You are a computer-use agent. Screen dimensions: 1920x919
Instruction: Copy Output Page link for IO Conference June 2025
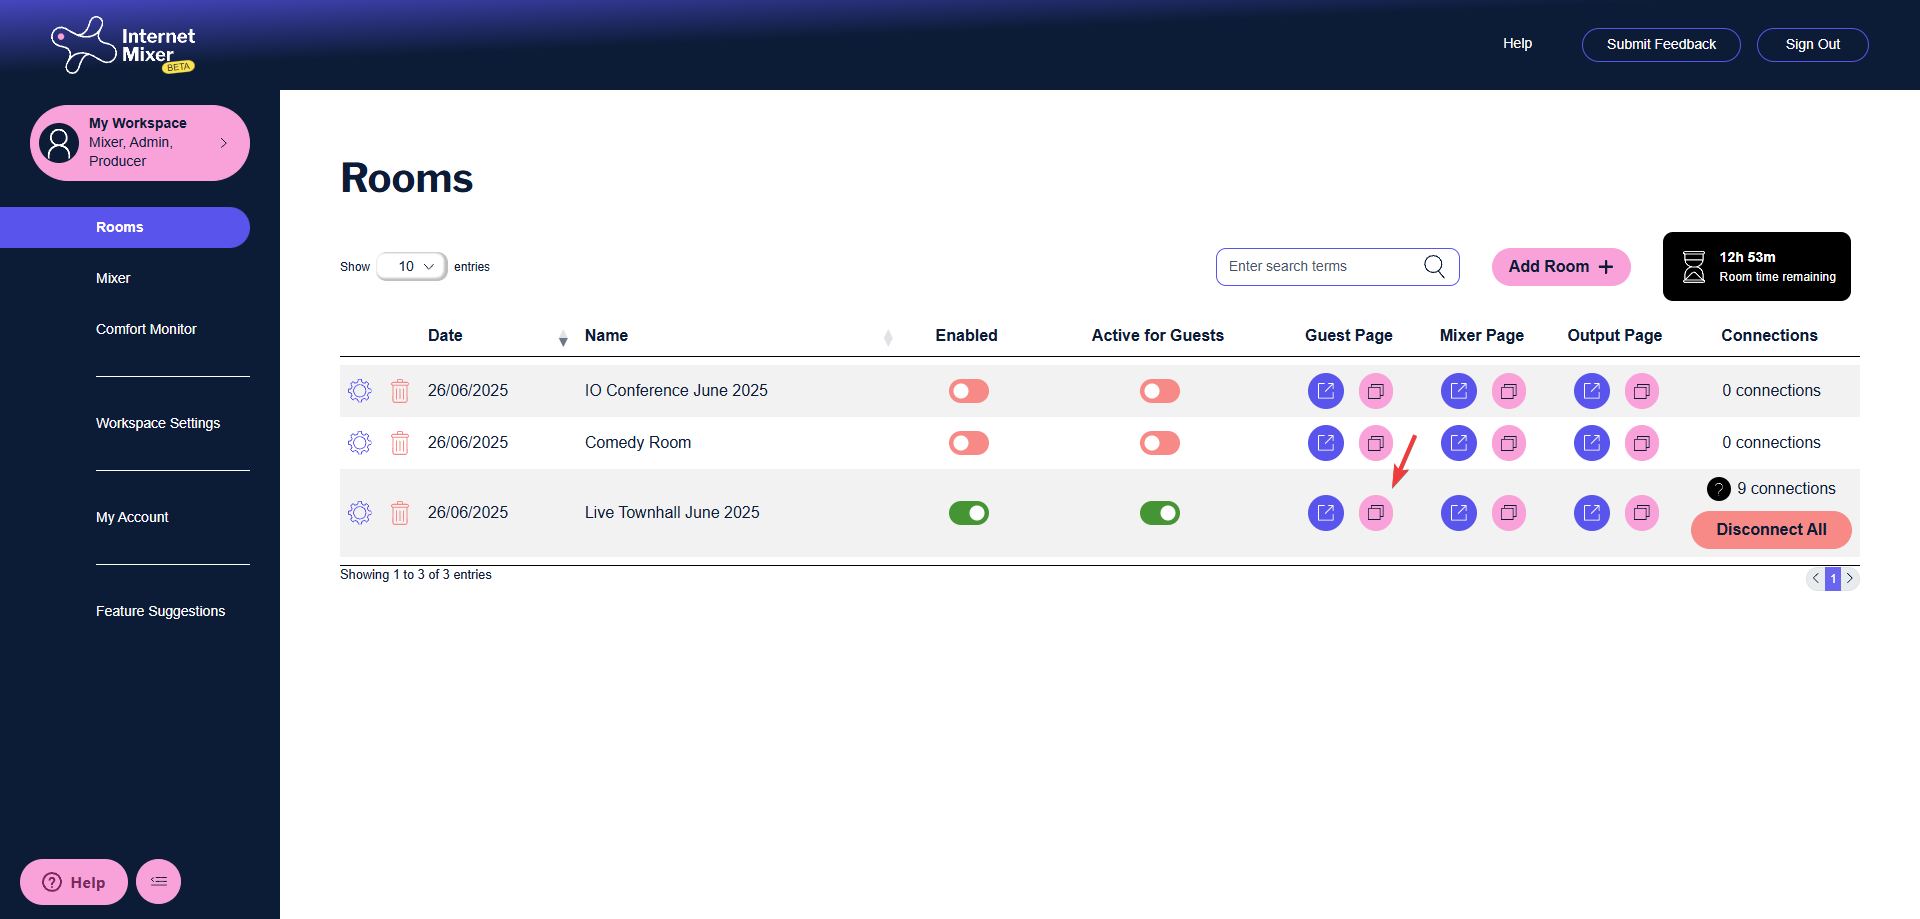pos(1641,391)
